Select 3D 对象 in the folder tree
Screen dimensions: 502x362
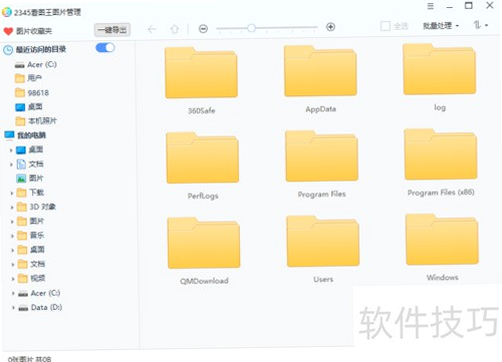pyautogui.click(x=43, y=207)
